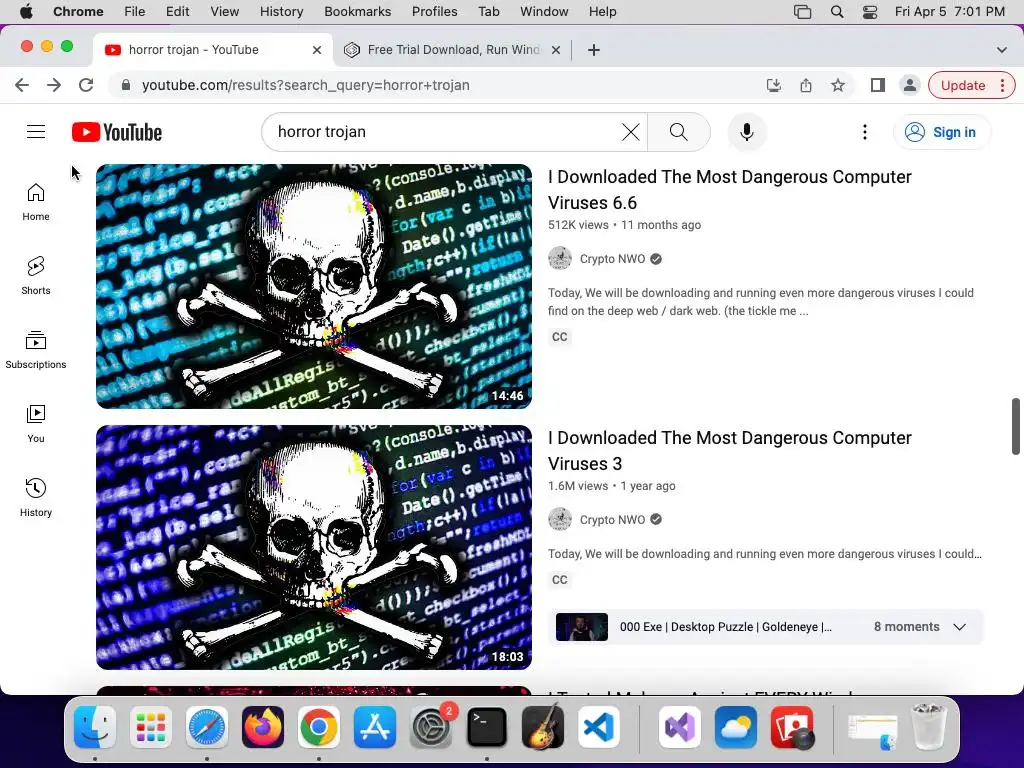View site info via the lock icon

point(126,85)
